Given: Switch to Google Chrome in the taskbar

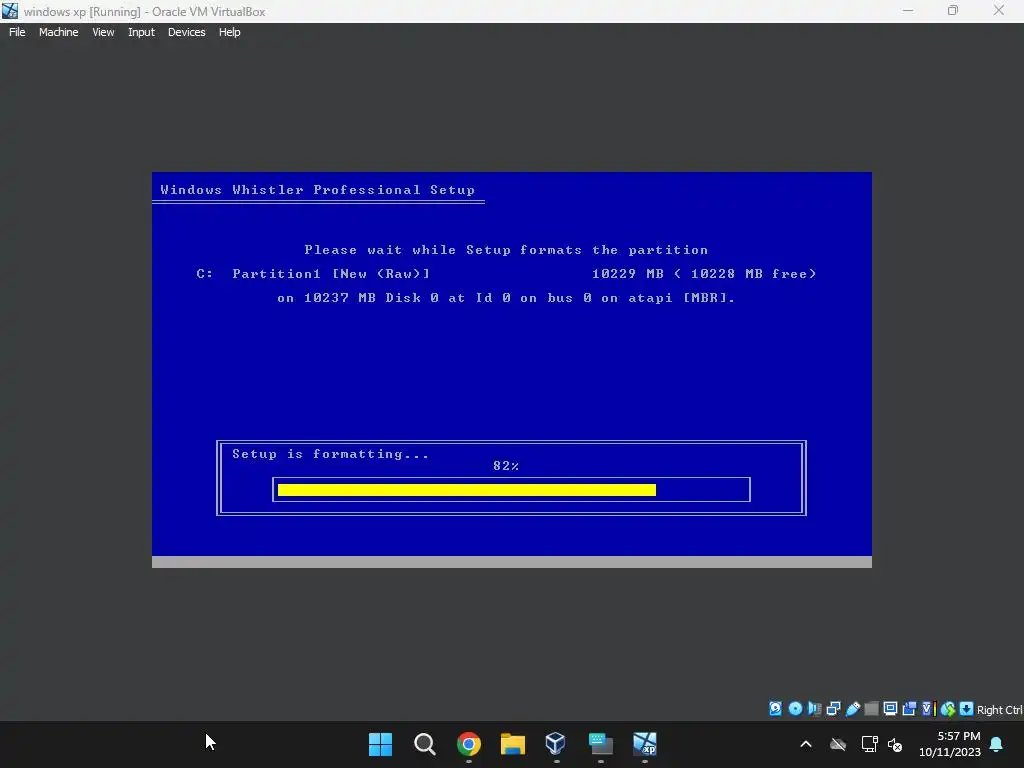Looking at the screenshot, I should click(469, 744).
